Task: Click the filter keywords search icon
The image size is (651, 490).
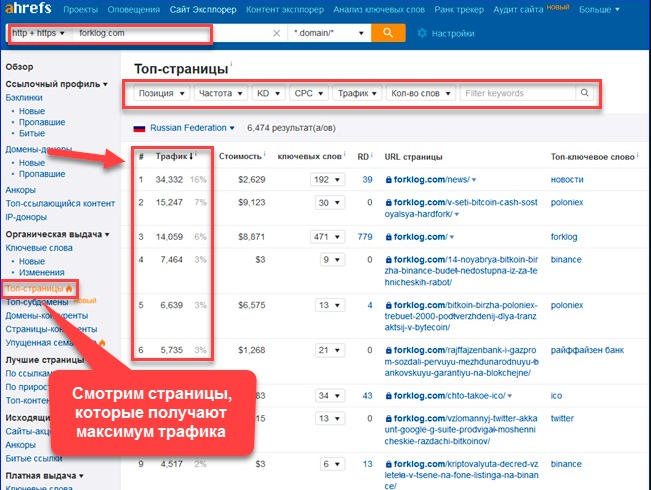Action: (584, 93)
